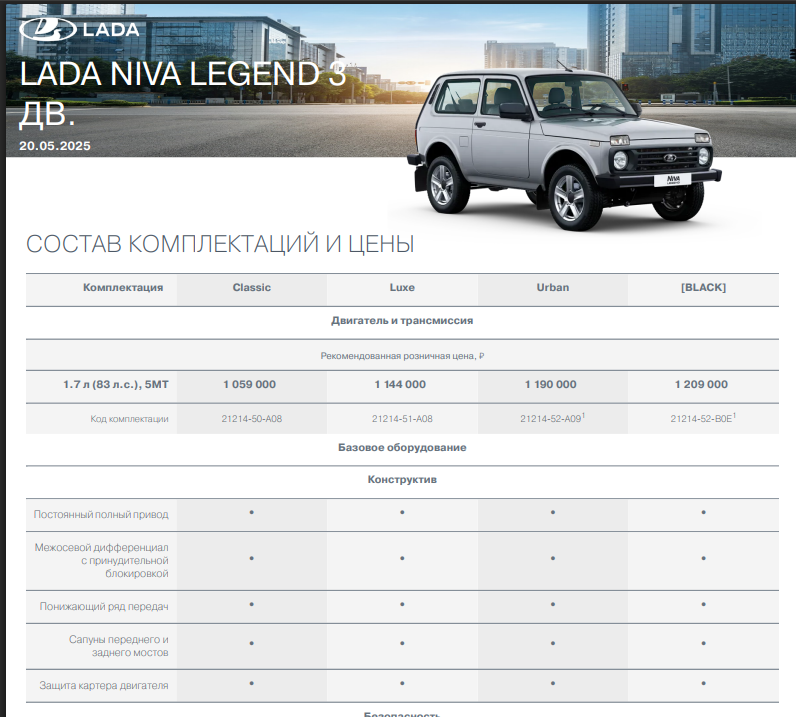Click the Постоянный полный привод row label

pos(101,515)
